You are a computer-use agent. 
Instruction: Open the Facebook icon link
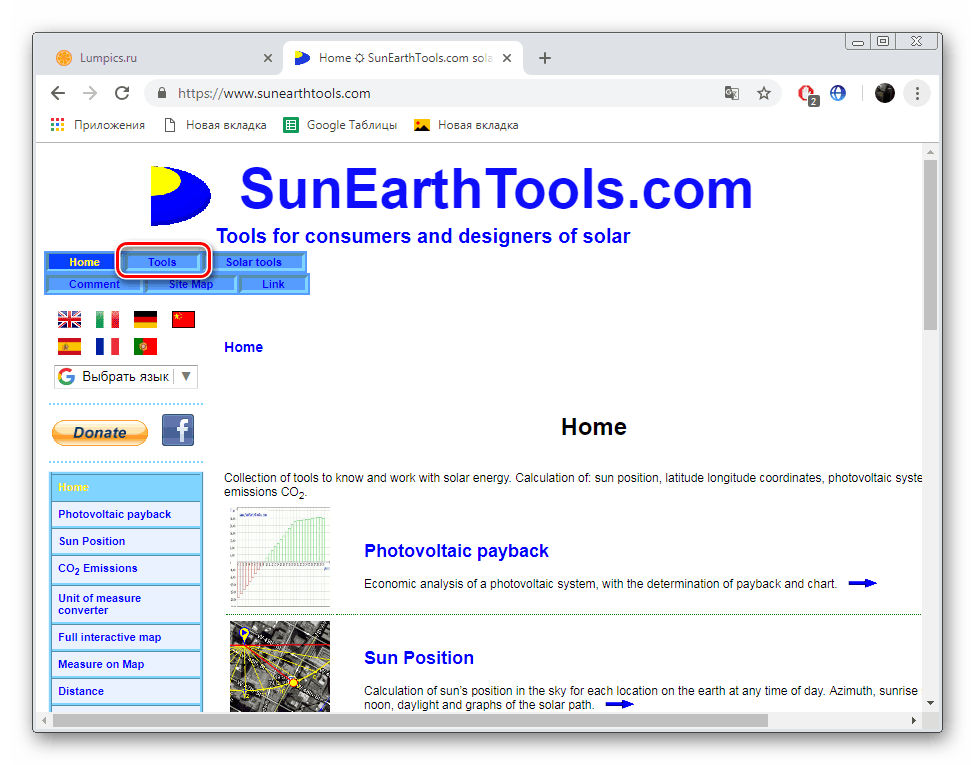[178, 430]
